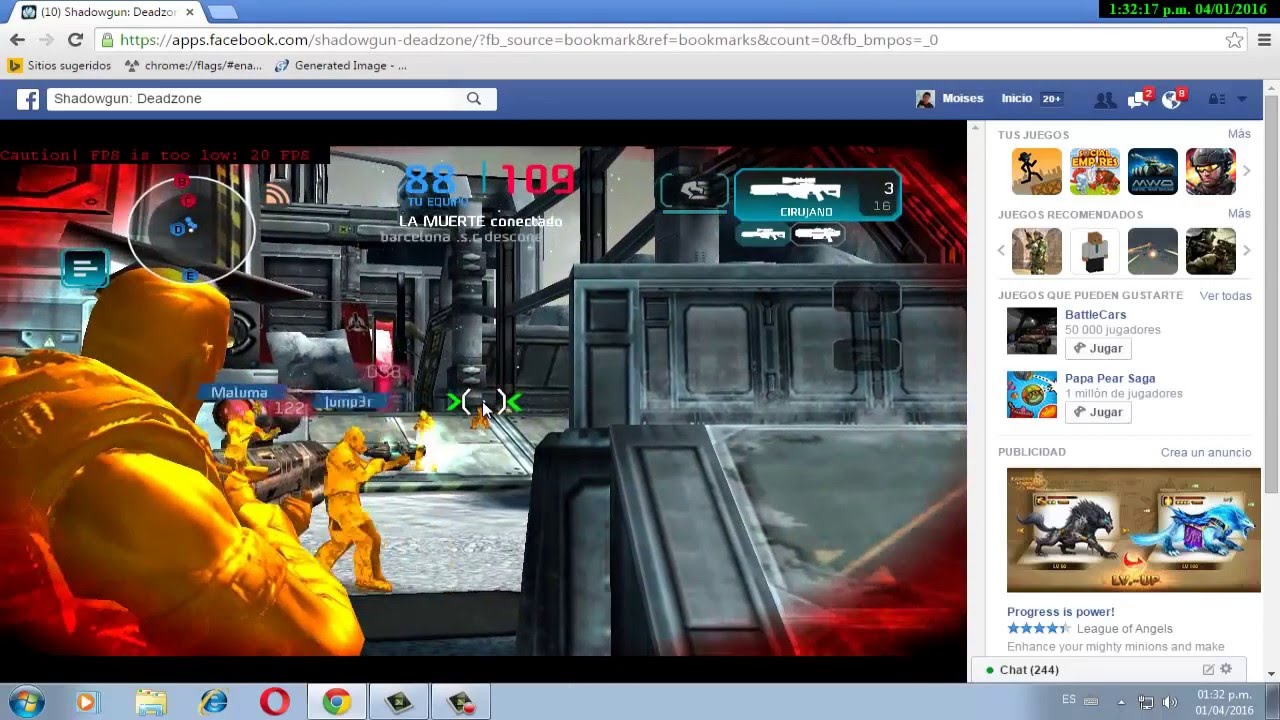
Task: Click the Facebook logo icon
Action: click(27, 99)
